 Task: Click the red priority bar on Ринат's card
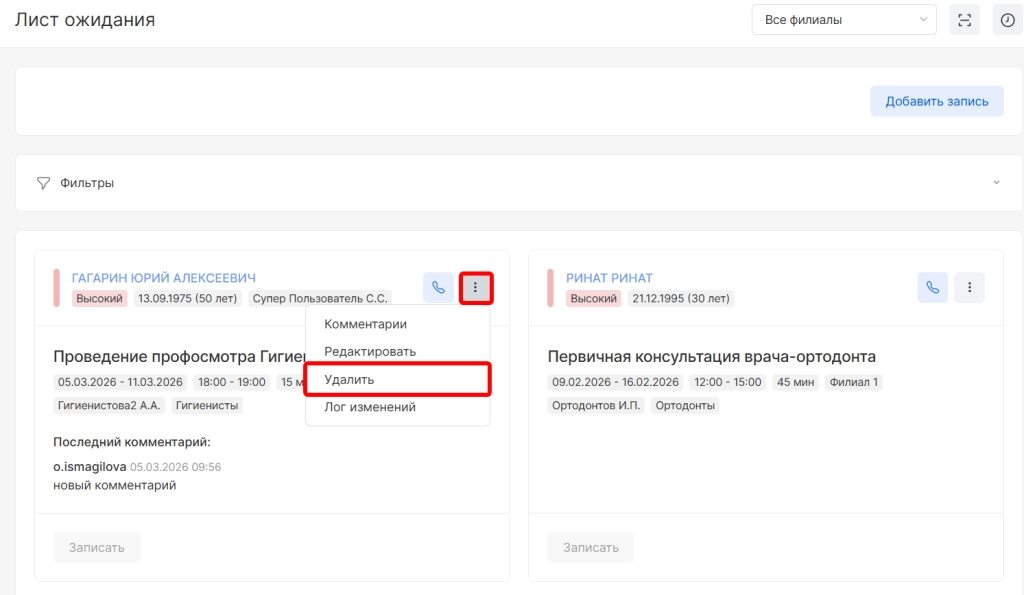[550, 288]
